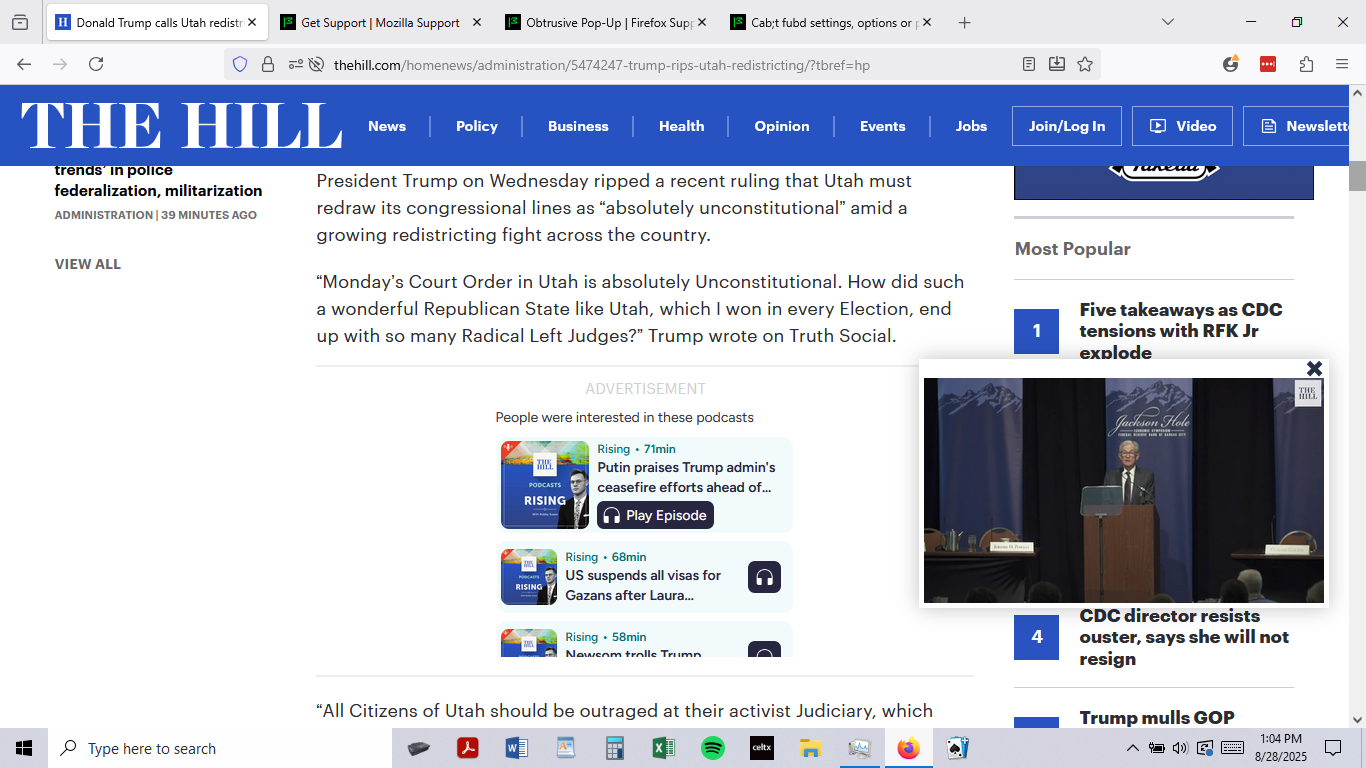Open Calculator from the taskbar
This screenshot has height=768, width=1366.
614,748
